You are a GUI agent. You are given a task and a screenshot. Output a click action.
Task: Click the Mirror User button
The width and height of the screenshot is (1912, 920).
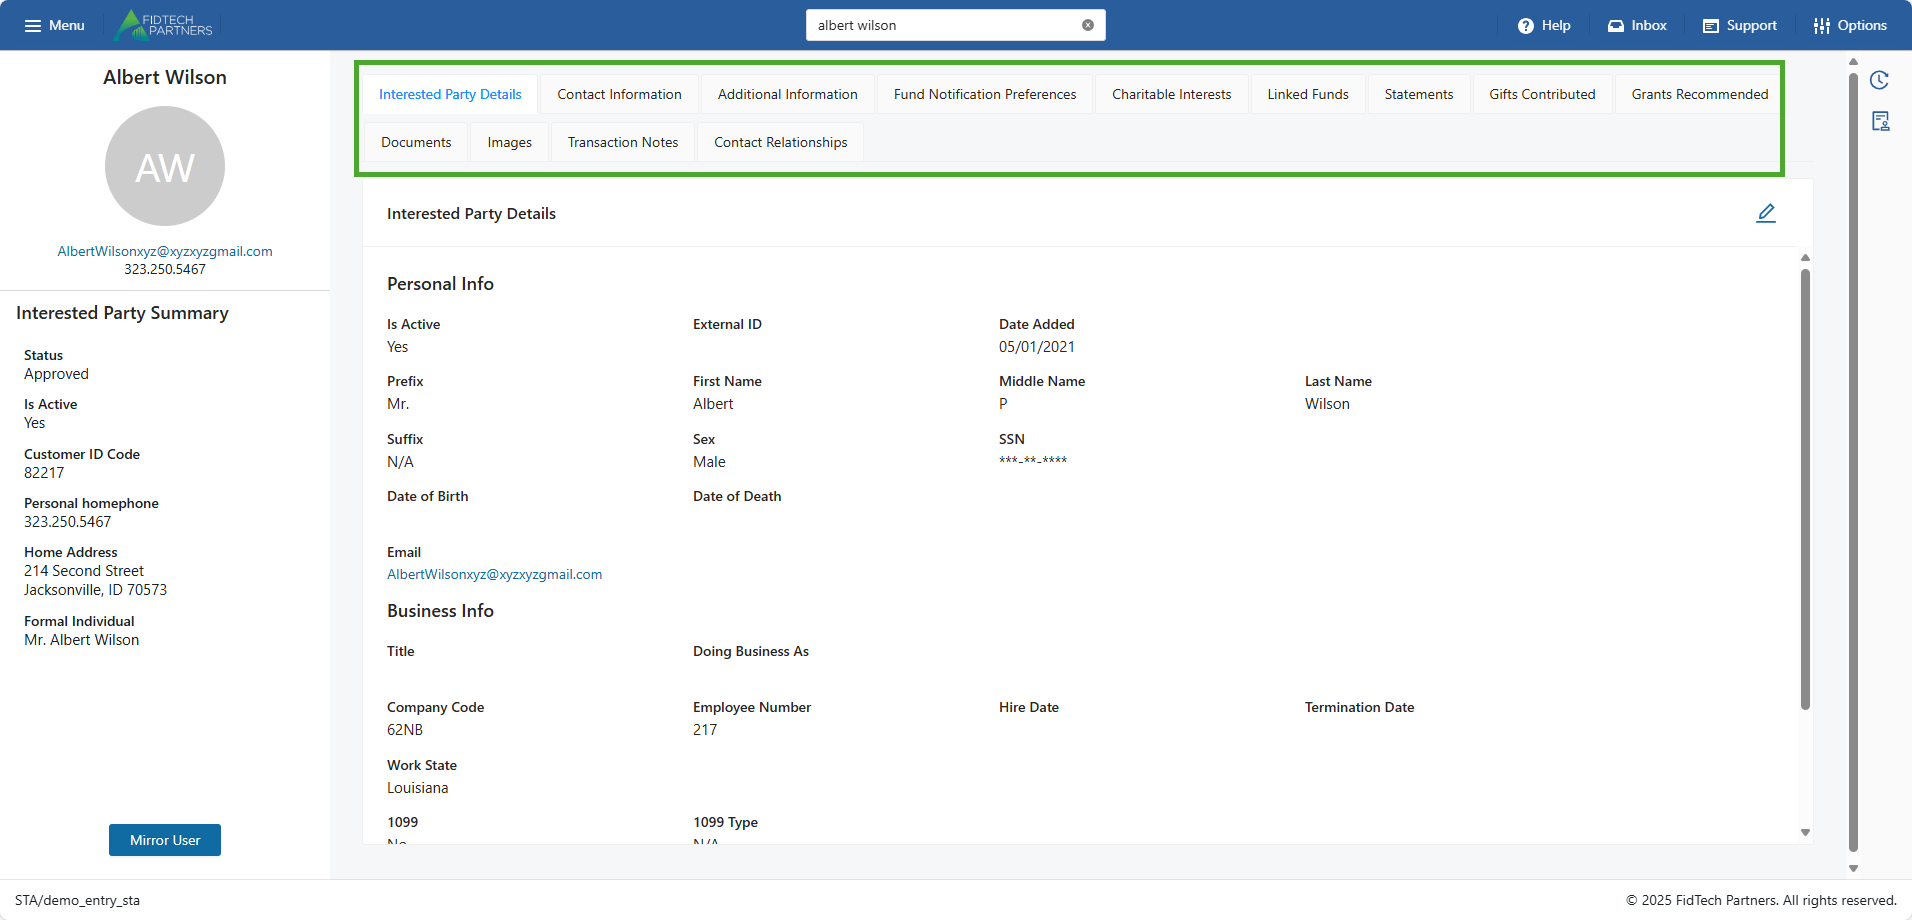(165, 840)
